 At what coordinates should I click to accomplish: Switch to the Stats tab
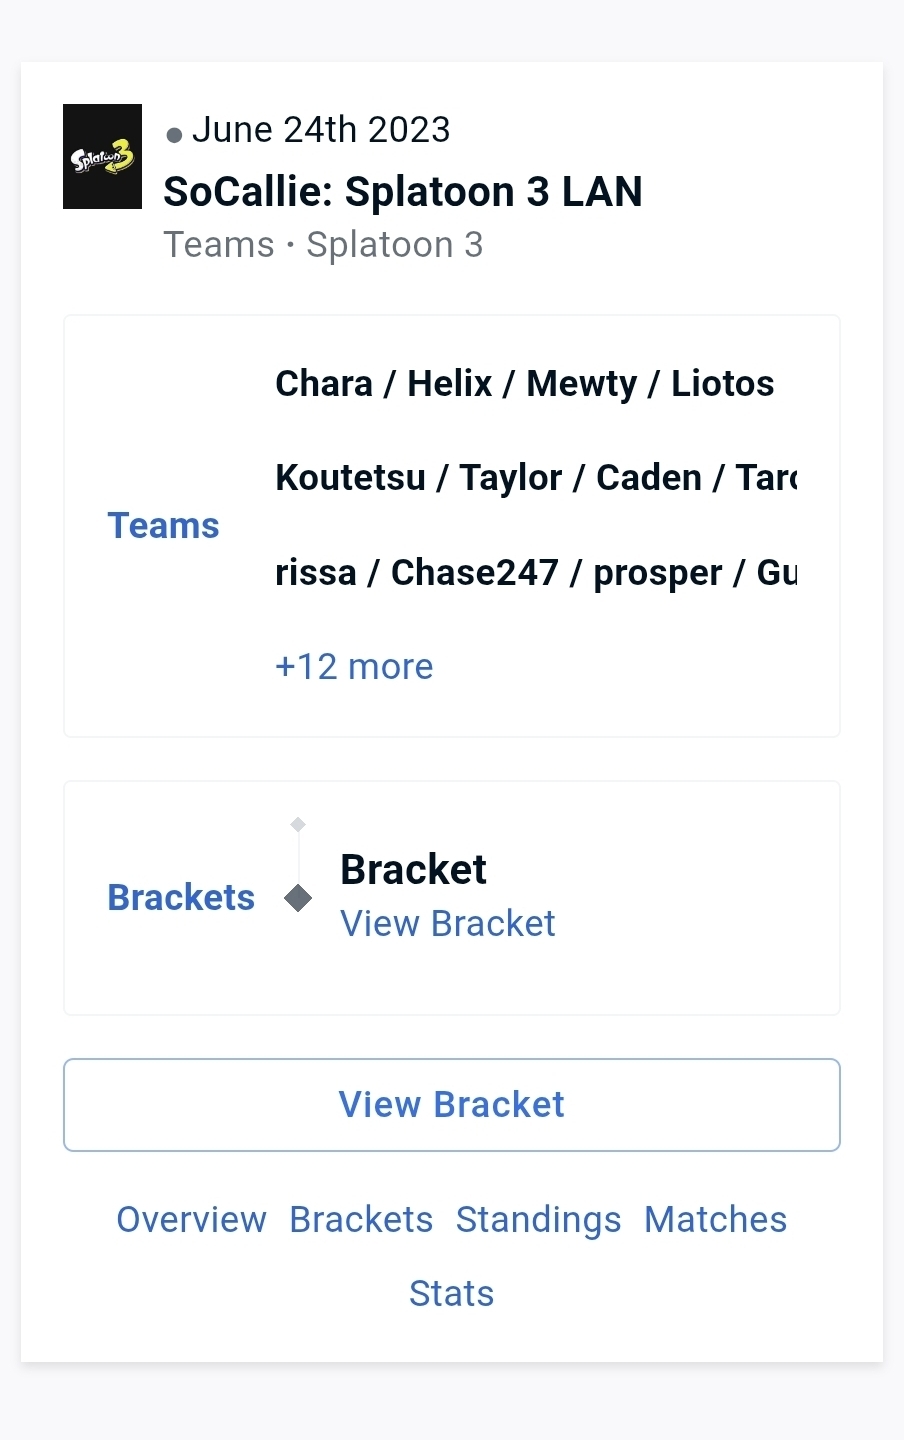pos(451,1294)
